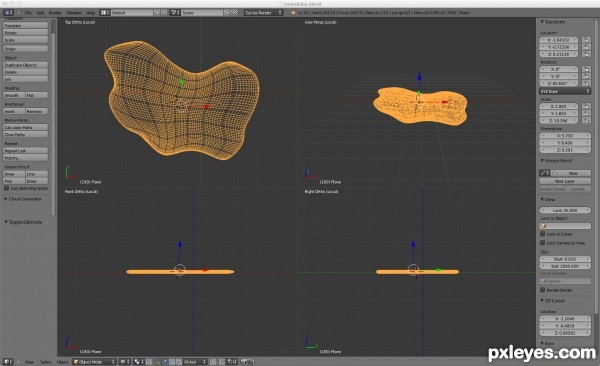Enable the Lock to Cursor checkbox
This screenshot has width=600, height=366.
pyautogui.click(x=543, y=234)
